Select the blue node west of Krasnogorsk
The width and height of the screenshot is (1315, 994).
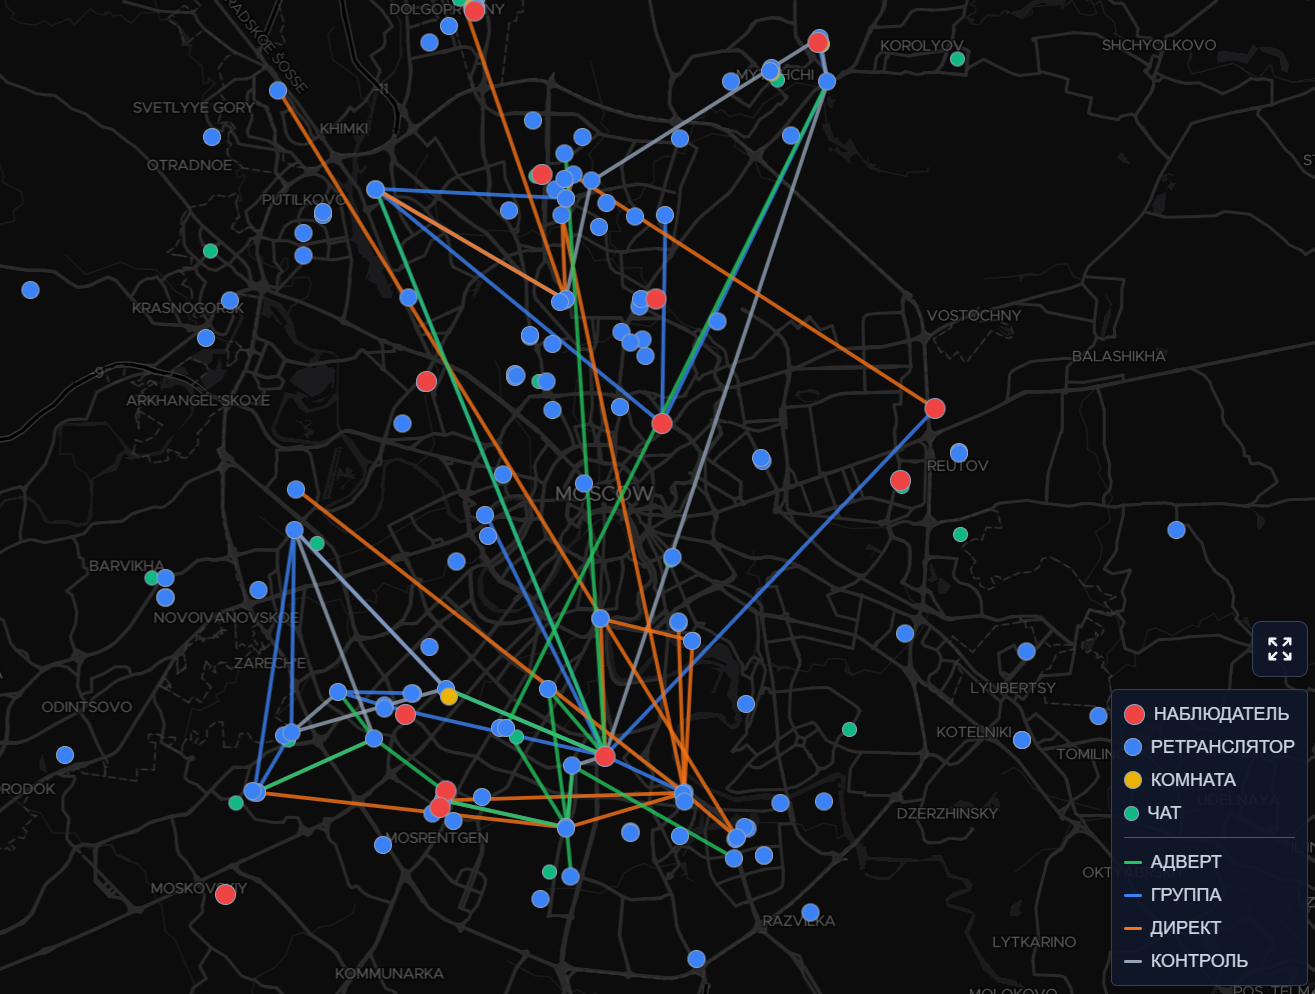point(31,290)
